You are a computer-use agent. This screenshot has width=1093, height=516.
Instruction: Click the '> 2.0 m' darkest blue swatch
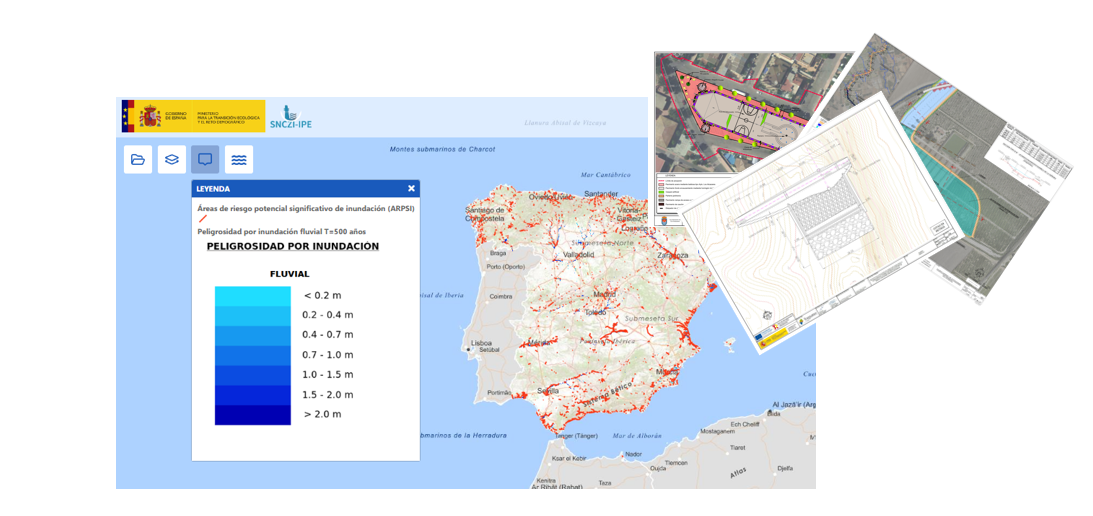(252, 414)
